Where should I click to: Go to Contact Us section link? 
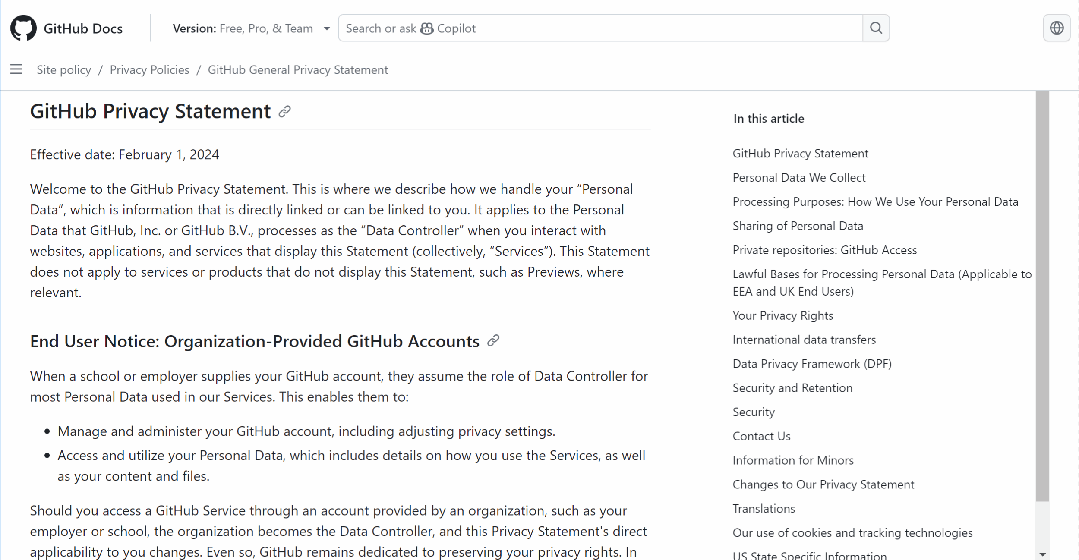tap(761, 436)
